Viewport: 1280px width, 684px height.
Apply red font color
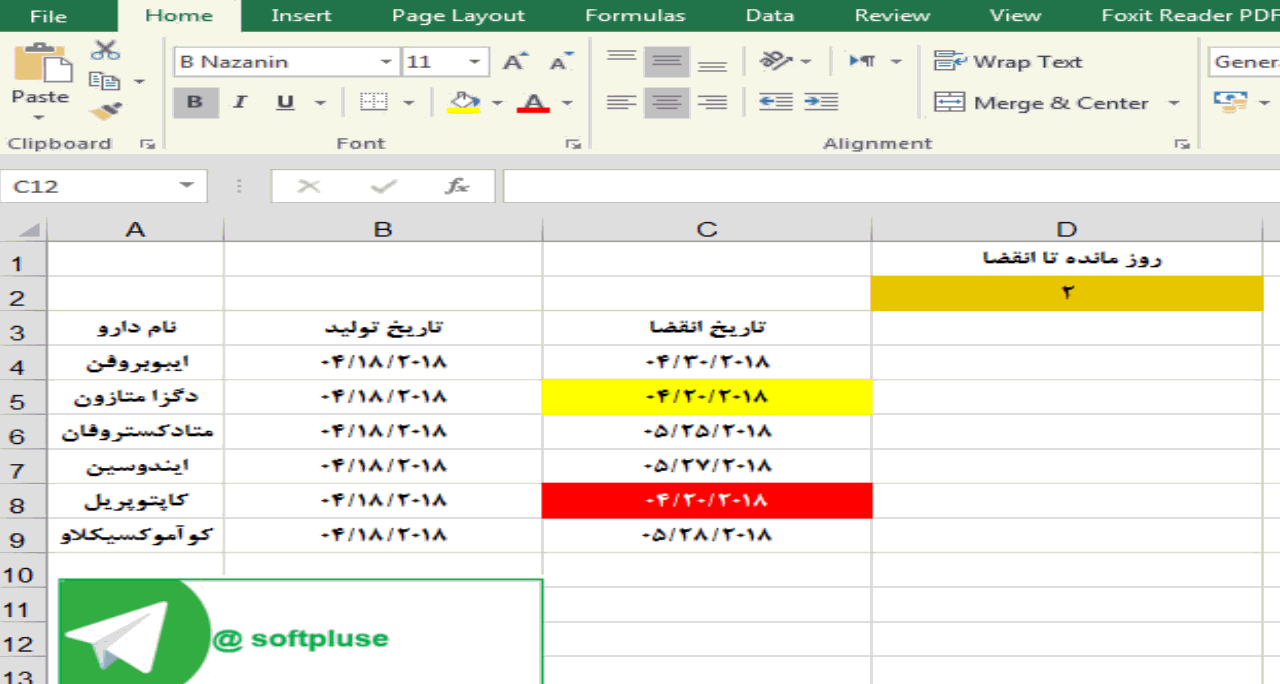(534, 102)
